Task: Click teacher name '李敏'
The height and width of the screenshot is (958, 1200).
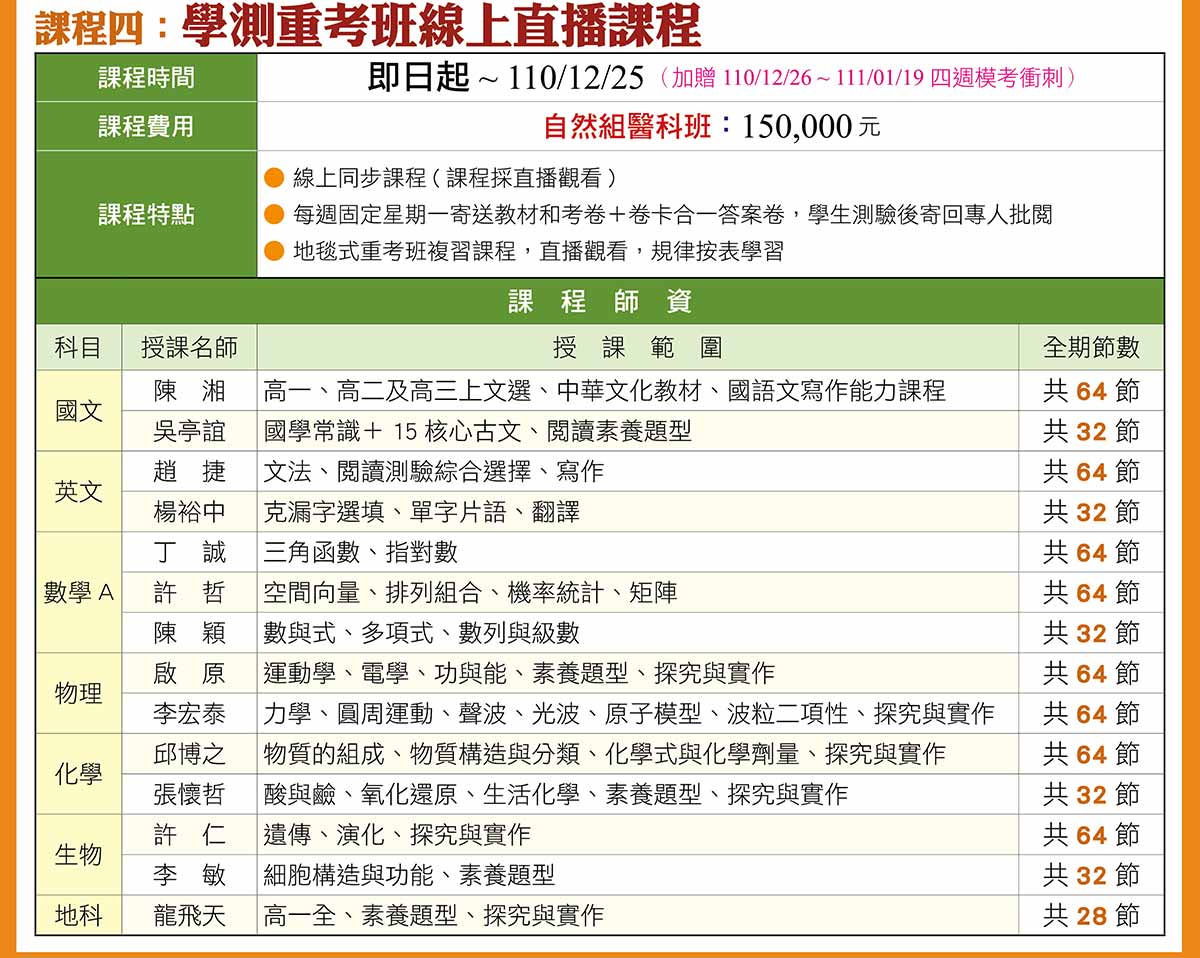Action: pos(190,876)
